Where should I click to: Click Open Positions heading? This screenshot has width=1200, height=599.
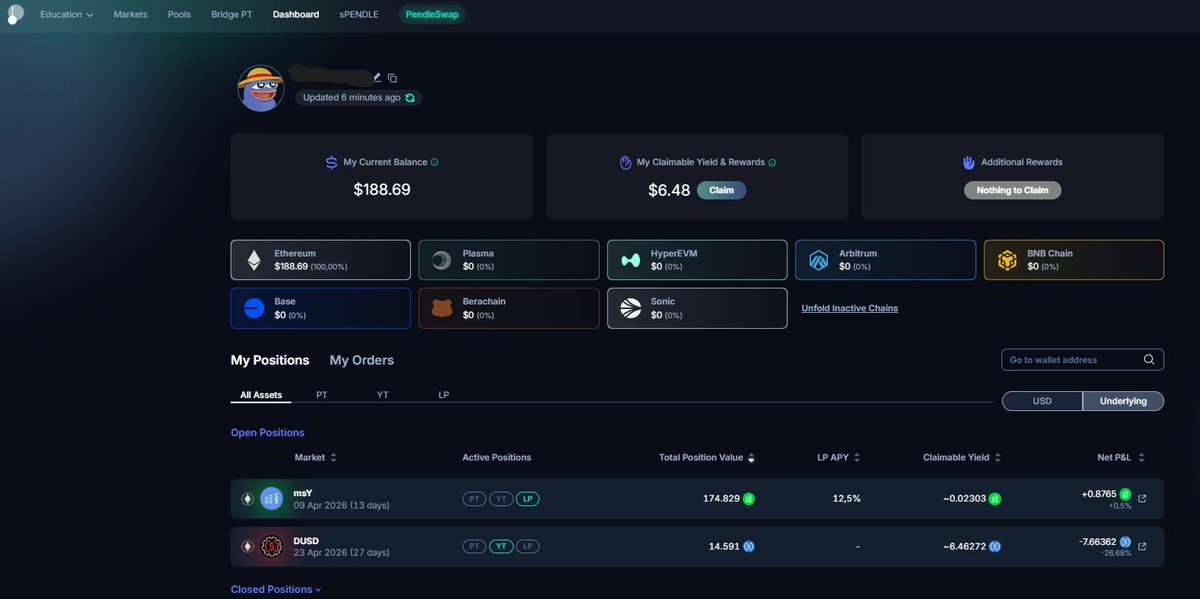[268, 433]
